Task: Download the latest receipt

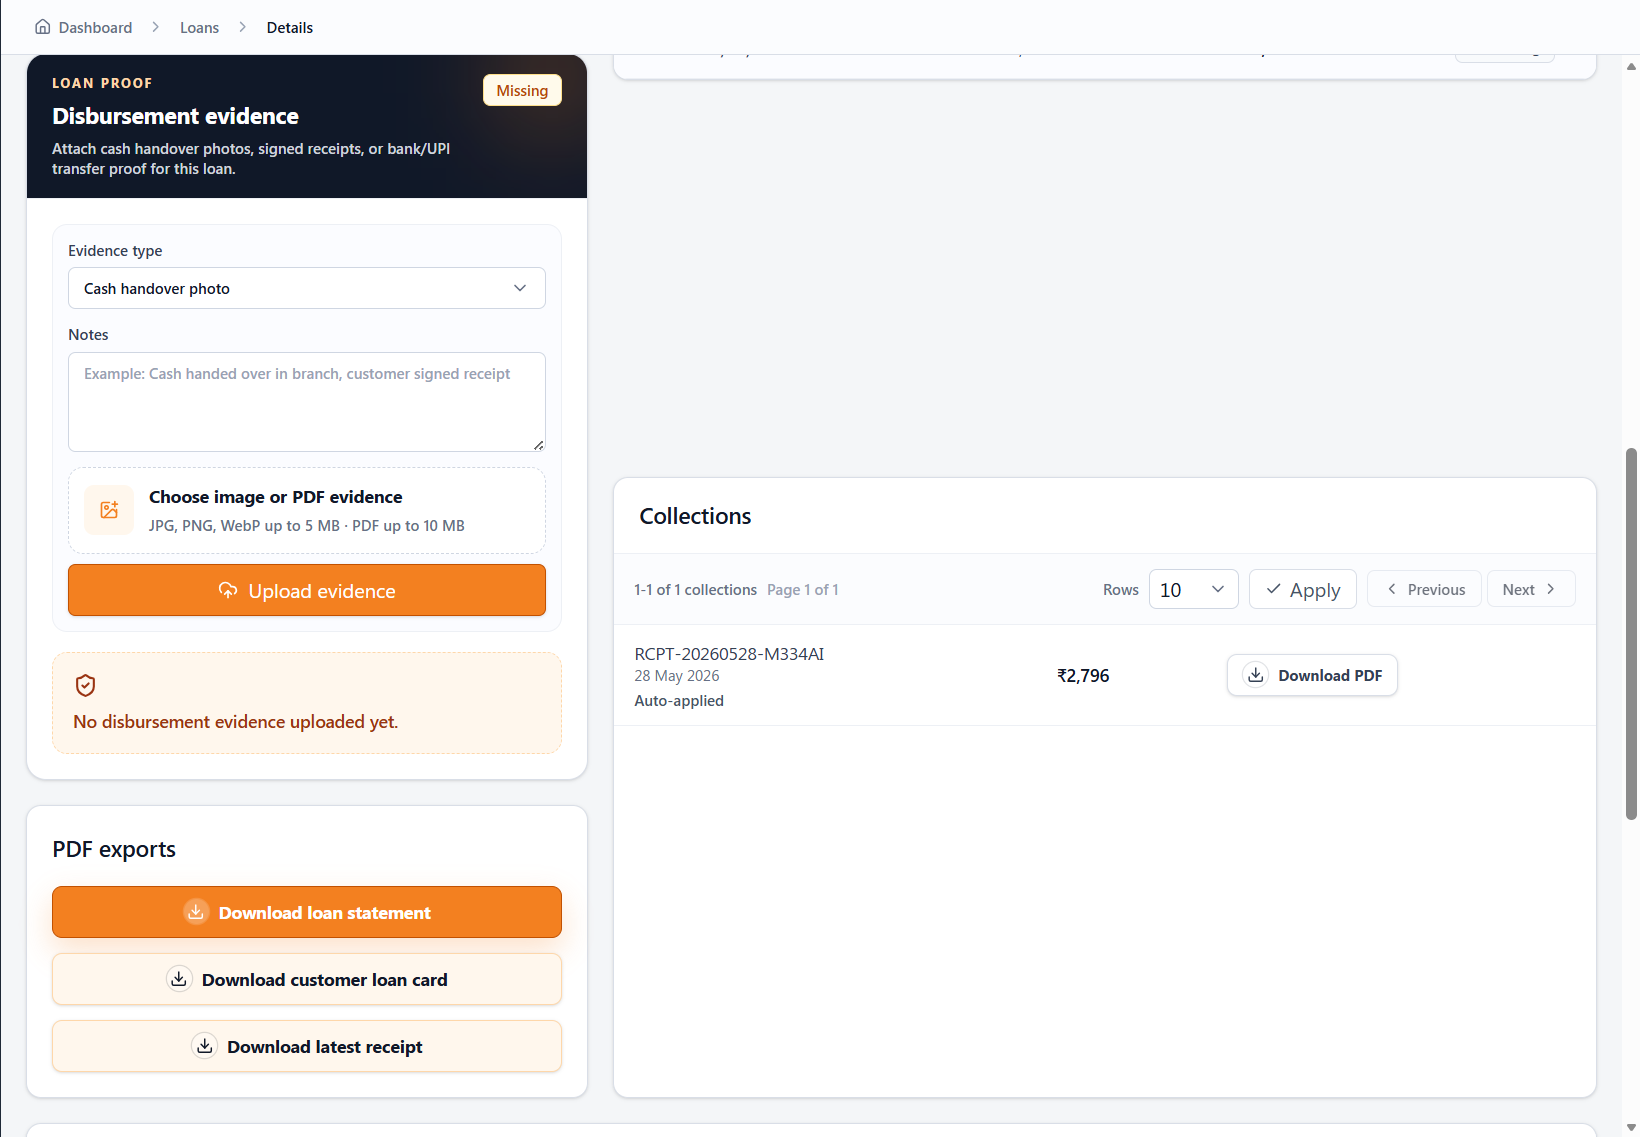Action: [x=307, y=1046]
